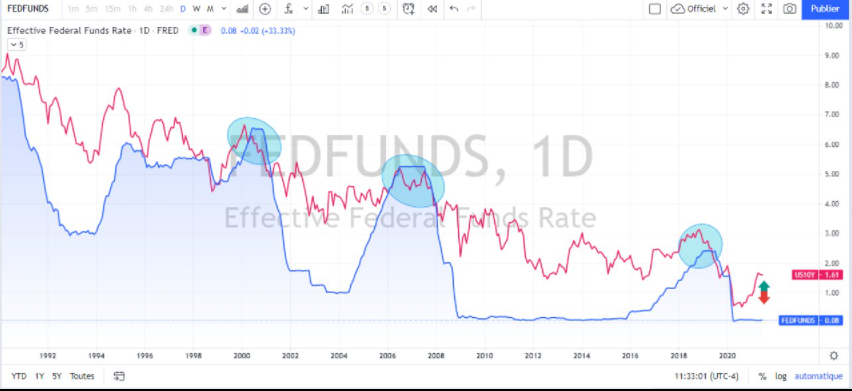
Task: Select the 1Y date range
Action: [40, 376]
